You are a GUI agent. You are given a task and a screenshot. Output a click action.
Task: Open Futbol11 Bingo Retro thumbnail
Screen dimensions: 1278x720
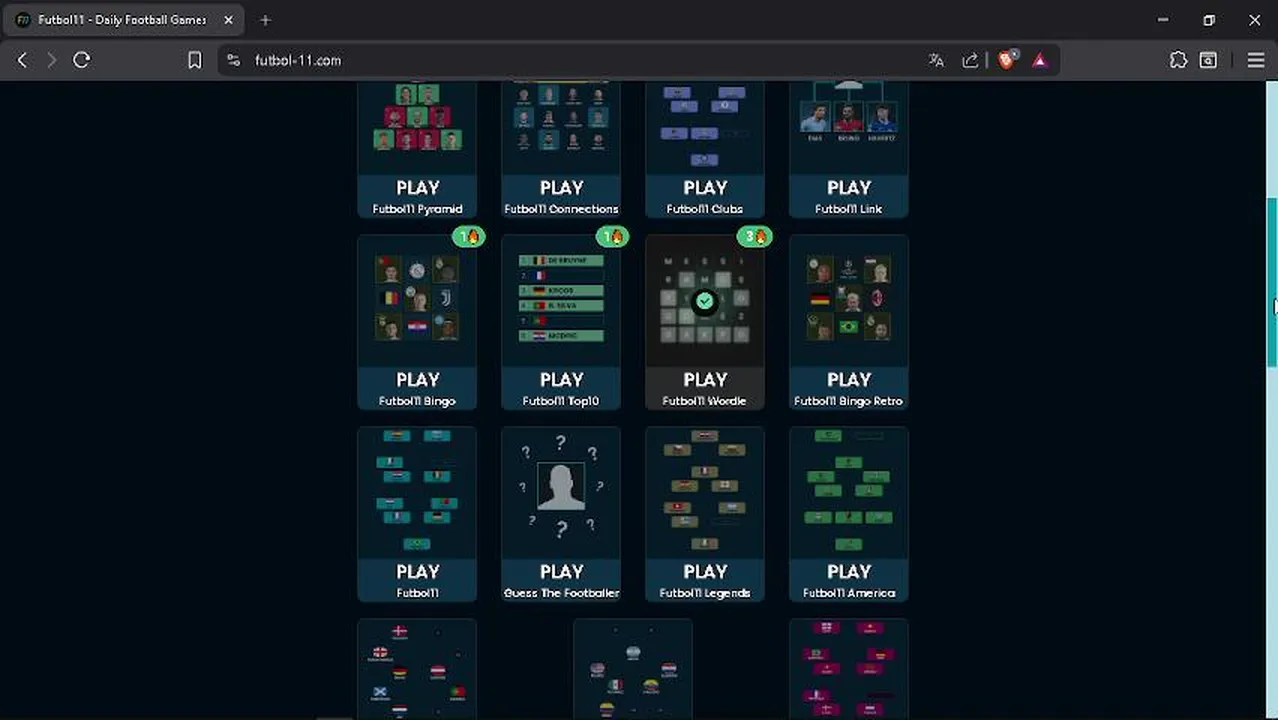[x=849, y=299]
